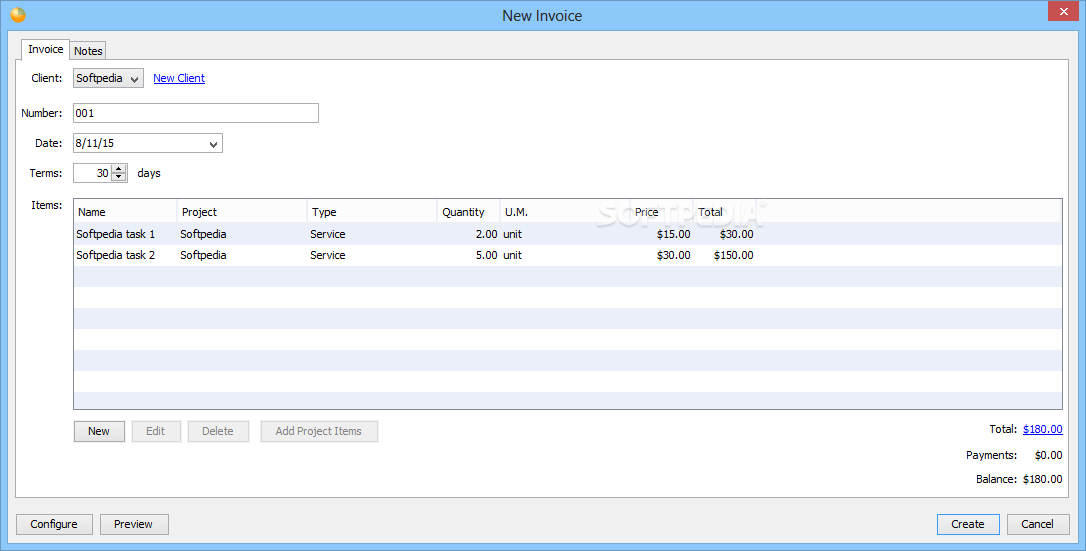This screenshot has width=1086, height=551.
Task: Select the Softpedia task 1 row
Action: pyautogui.click(x=567, y=234)
